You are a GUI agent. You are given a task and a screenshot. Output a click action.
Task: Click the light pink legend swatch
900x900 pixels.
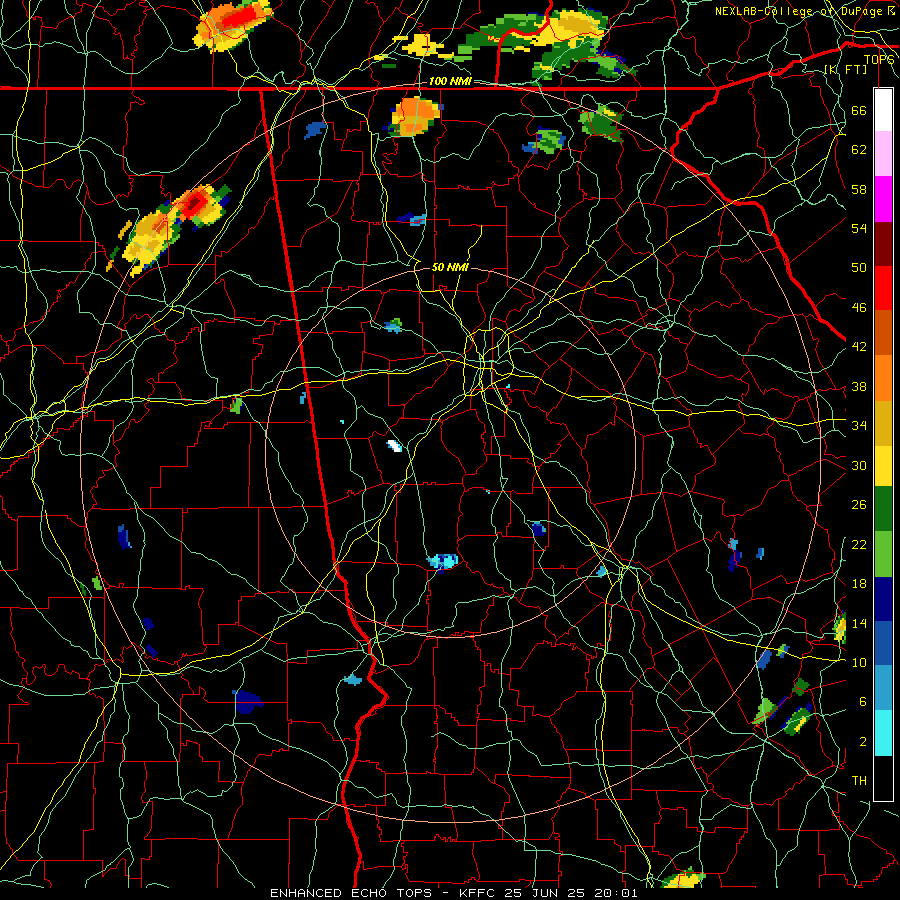point(883,154)
